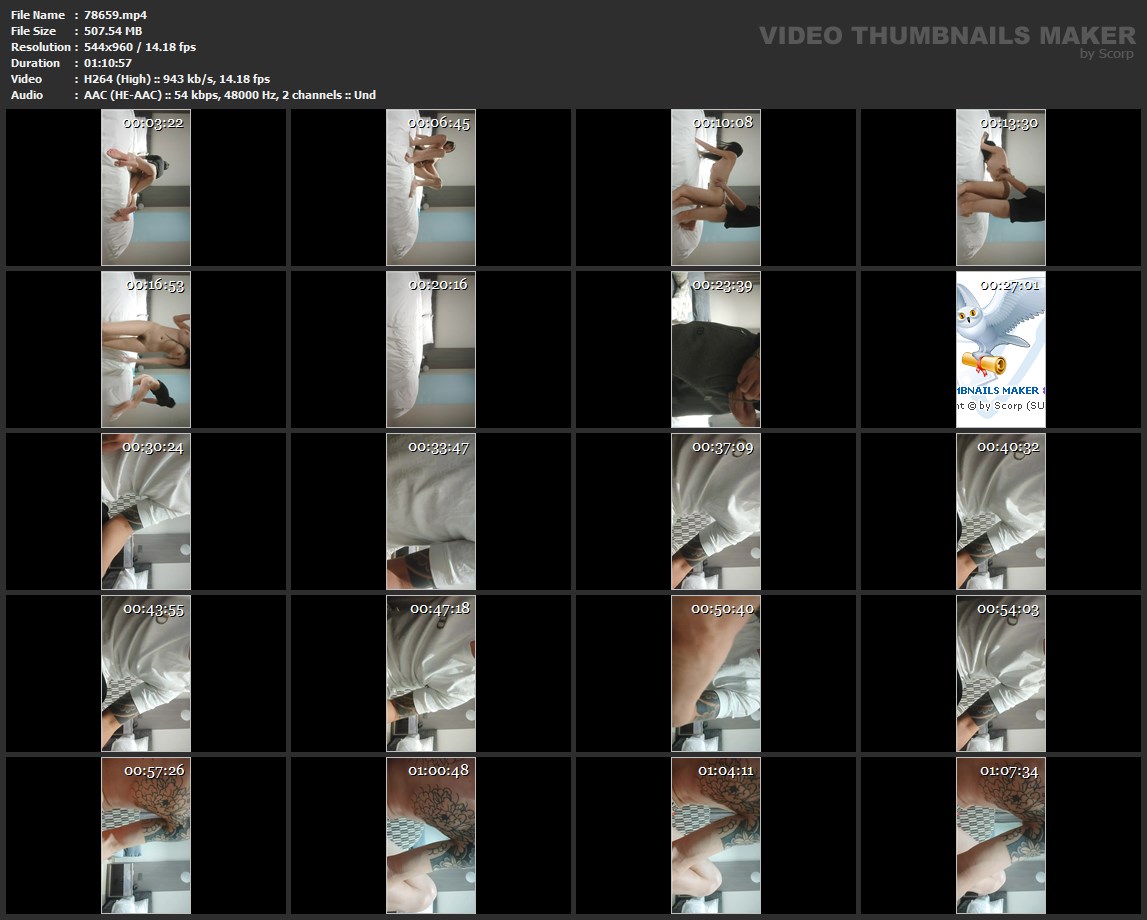Click the "by Scorp" credit text
The height and width of the screenshot is (920, 1147).
point(1106,54)
